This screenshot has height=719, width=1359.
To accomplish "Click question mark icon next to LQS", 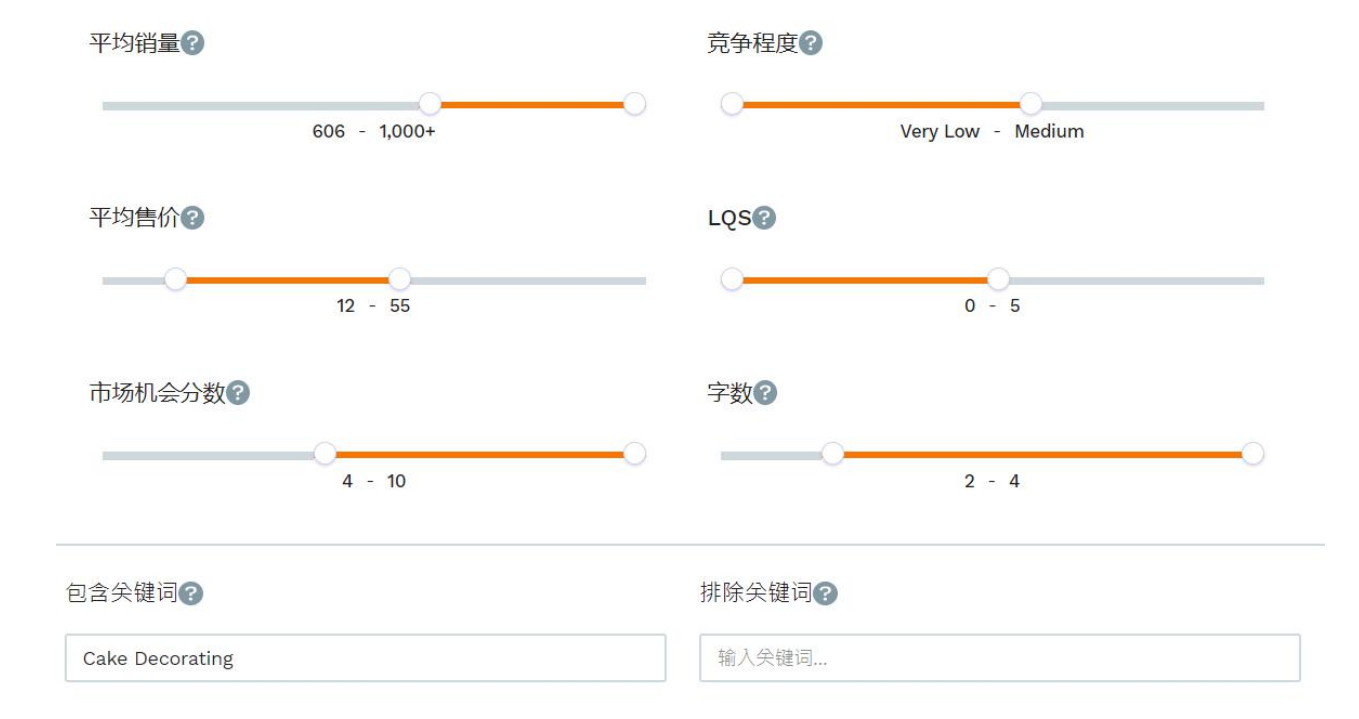I will (x=764, y=218).
